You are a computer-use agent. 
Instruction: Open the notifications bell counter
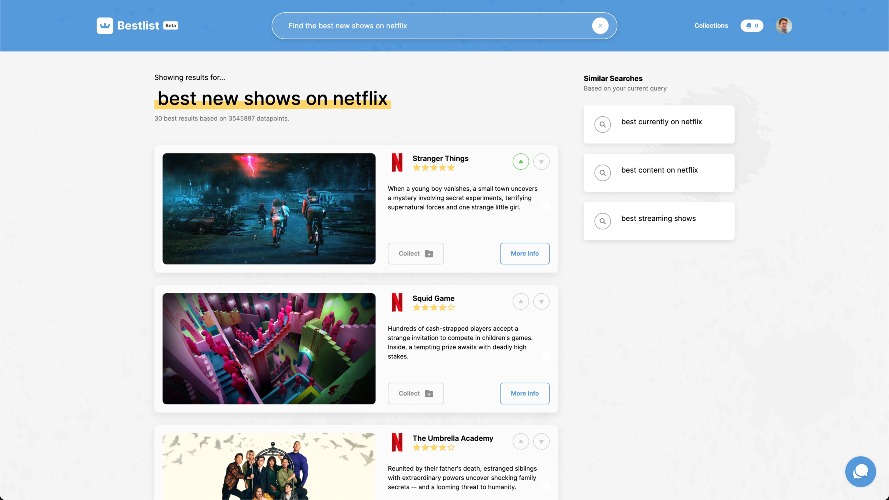(752, 26)
